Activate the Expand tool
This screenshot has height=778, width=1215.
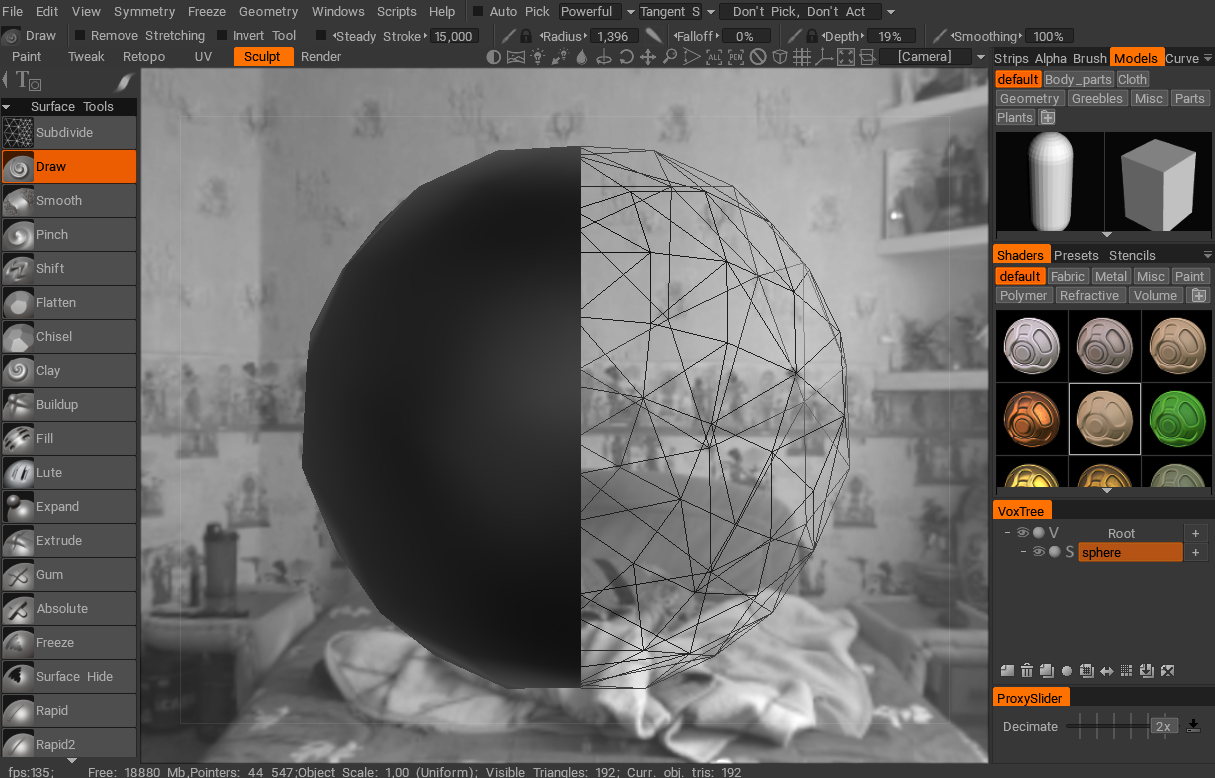tap(68, 506)
